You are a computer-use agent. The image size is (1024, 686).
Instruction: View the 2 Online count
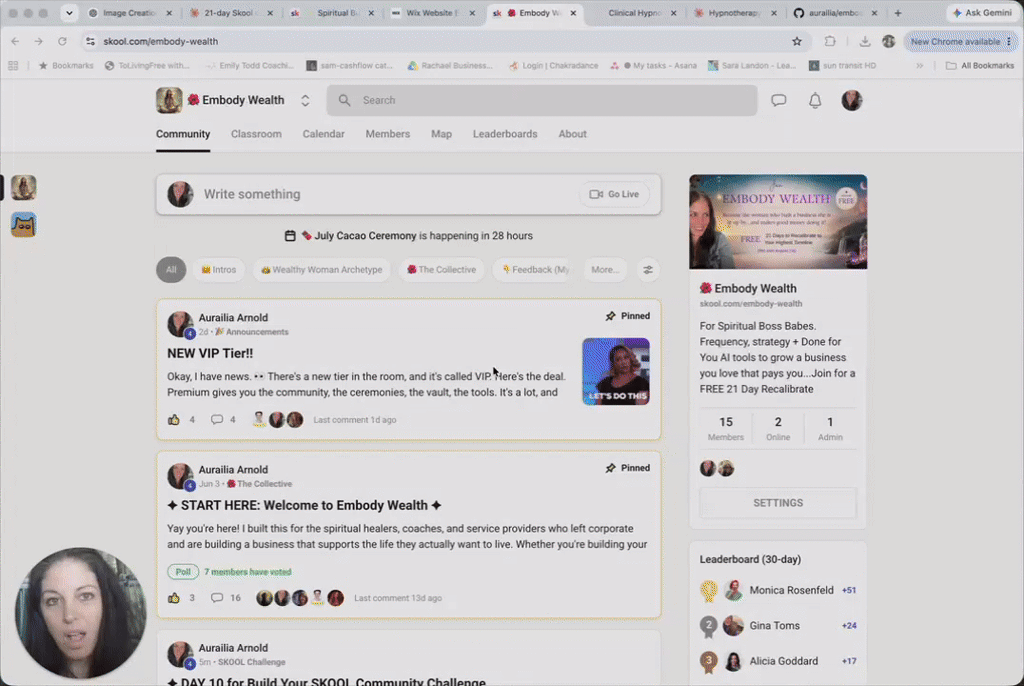tap(778, 429)
